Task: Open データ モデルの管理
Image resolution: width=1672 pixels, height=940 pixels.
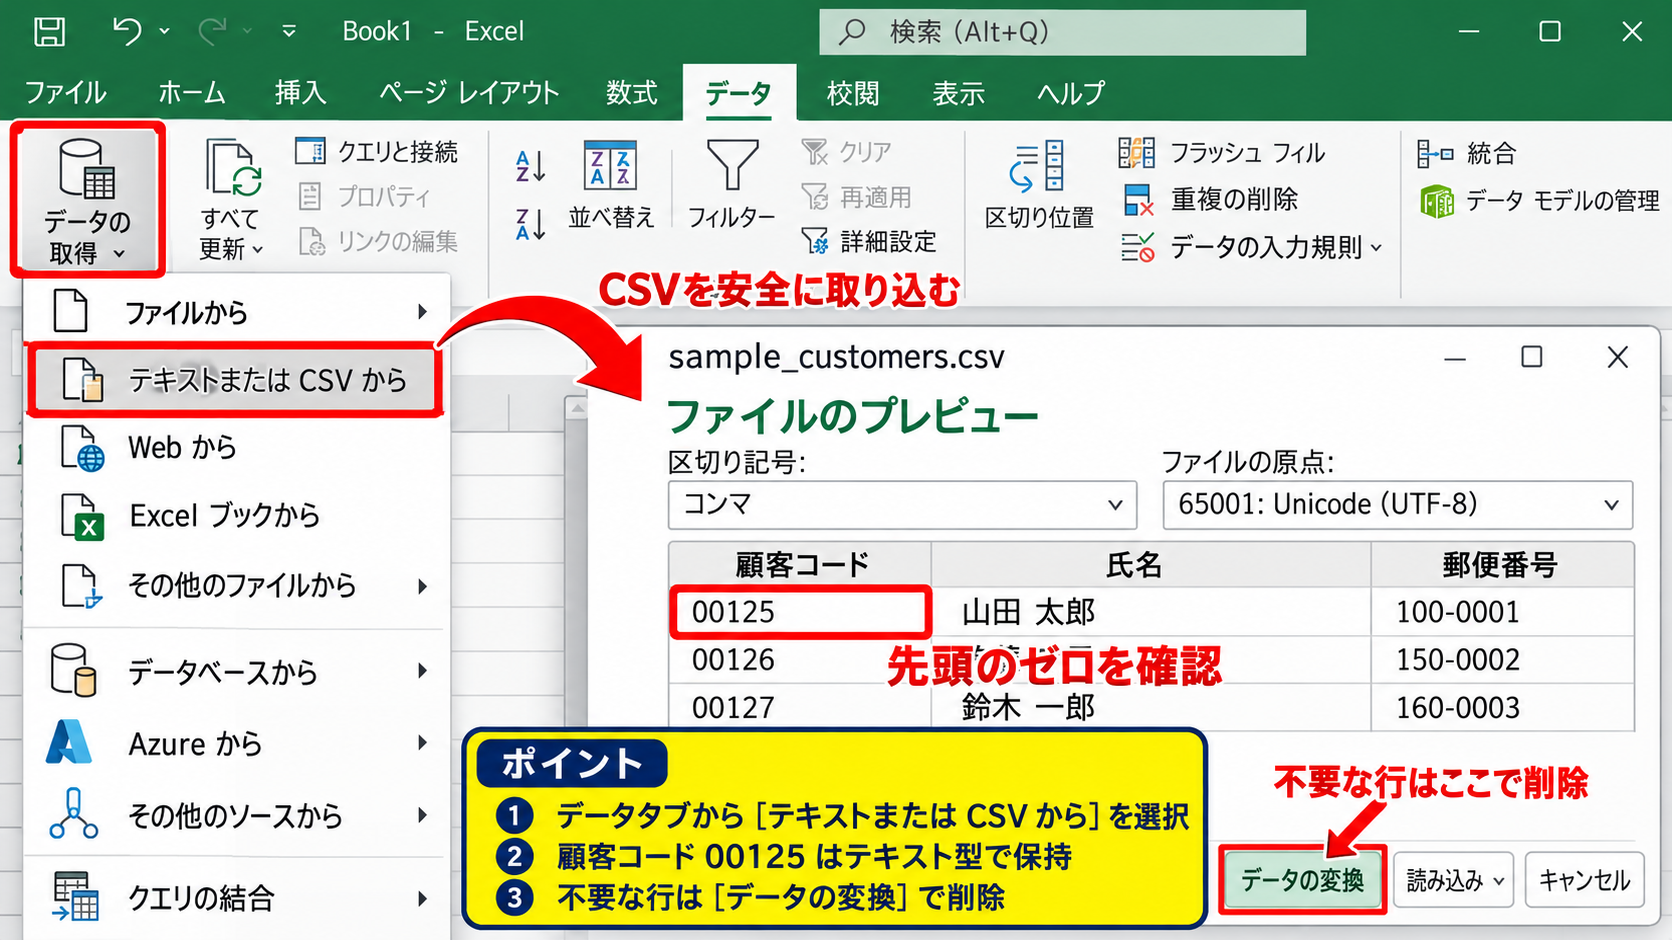Action: point(1540,201)
